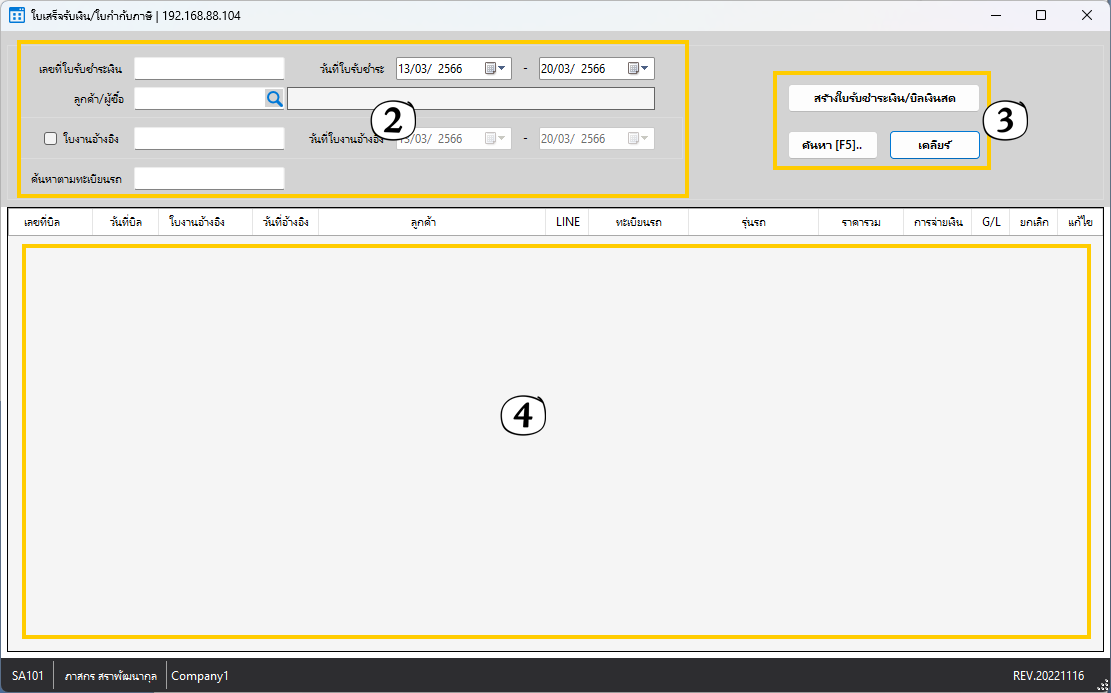Image resolution: width=1111 pixels, height=693 pixels.
Task: Click the การจ่ายเงิน column header
Action: coord(937,222)
